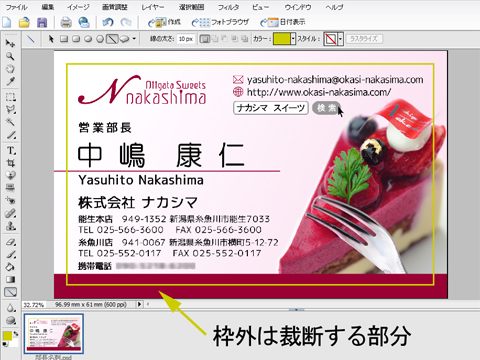The width and height of the screenshot is (480, 360).
Task: Open the スタイル picker dropdown arrow
Action: [340, 39]
